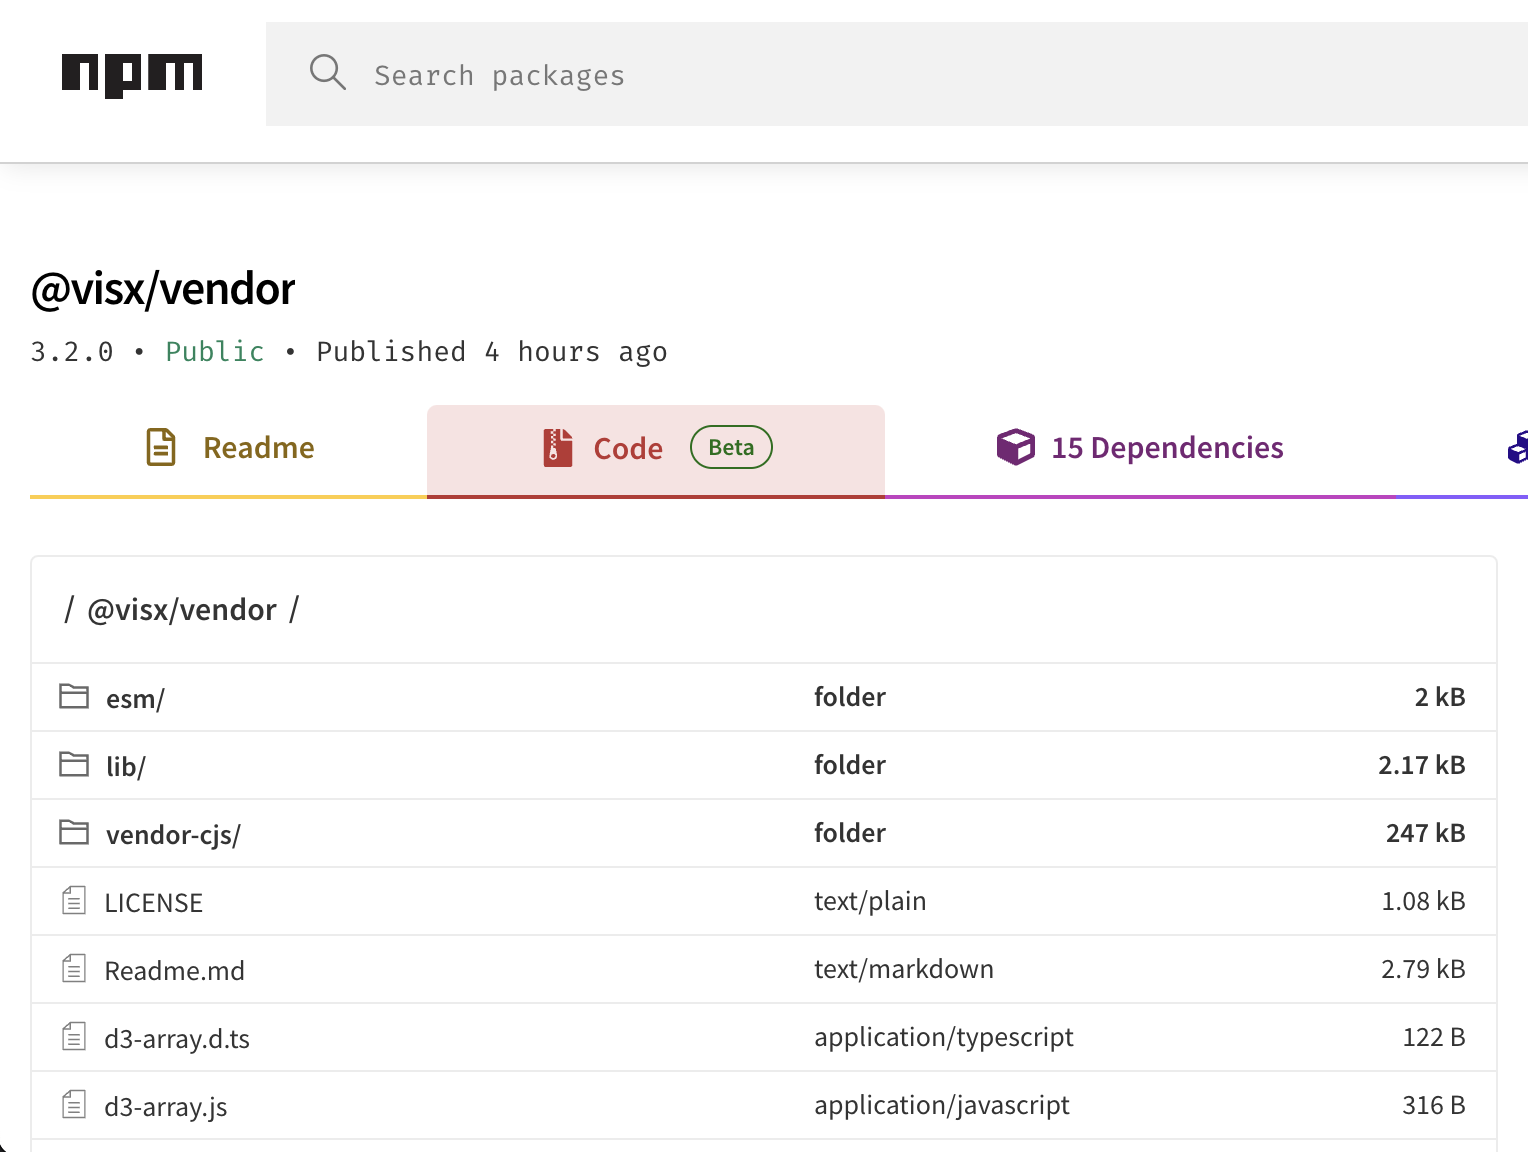This screenshot has width=1528, height=1152.
Task: Click the npm logo
Action: pos(131,73)
